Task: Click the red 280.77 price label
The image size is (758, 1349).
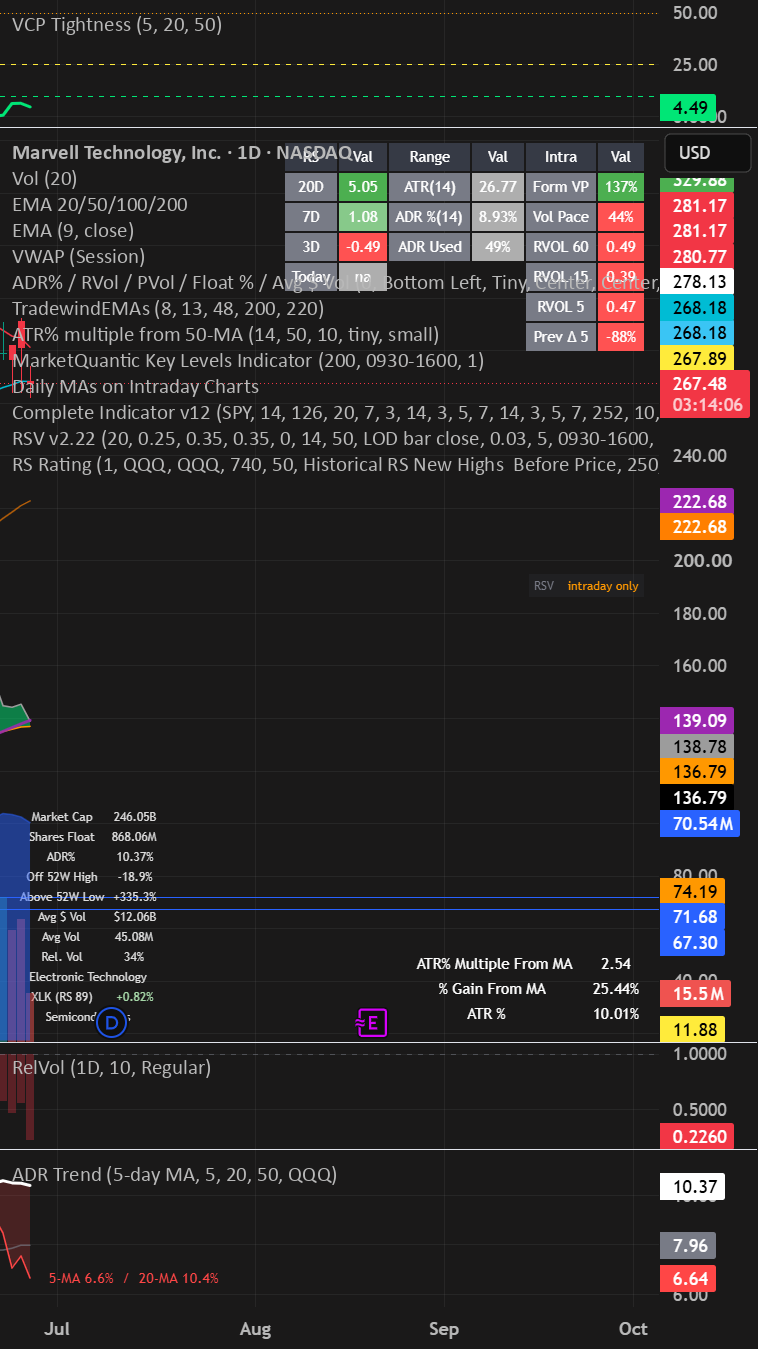Action: coord(697,256)
